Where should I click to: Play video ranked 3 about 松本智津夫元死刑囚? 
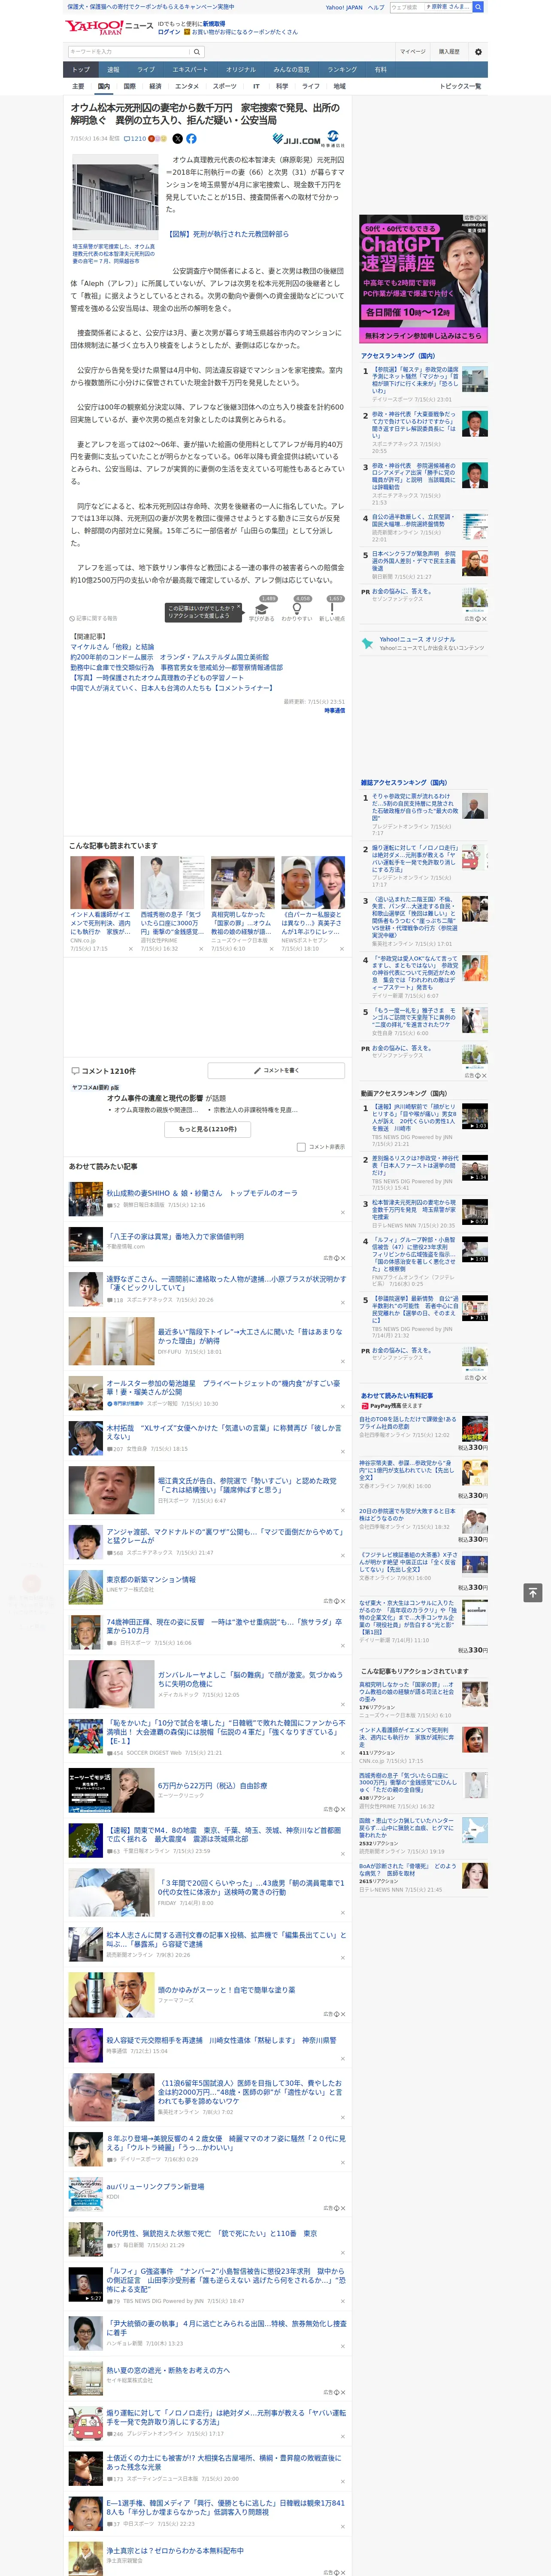click(475, 1211)
